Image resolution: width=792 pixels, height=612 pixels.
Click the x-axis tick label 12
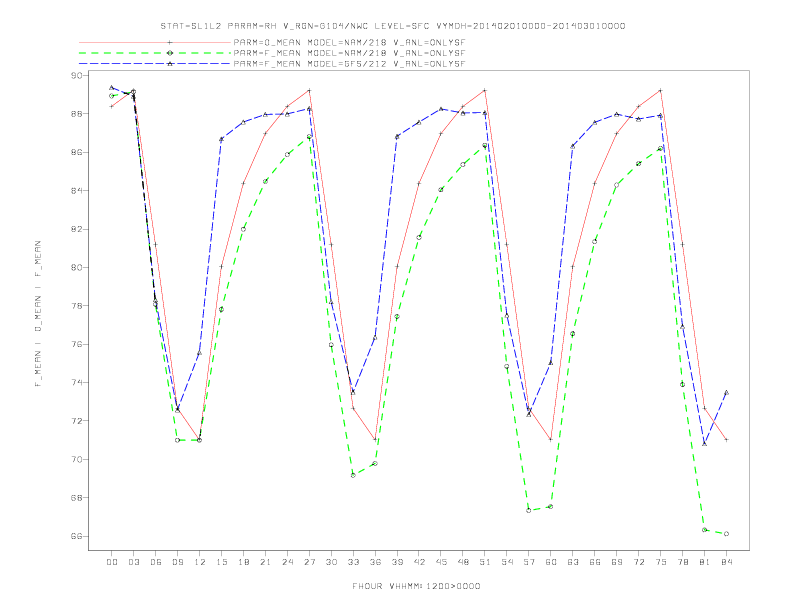pyautogui.click(x=200, y=562)
